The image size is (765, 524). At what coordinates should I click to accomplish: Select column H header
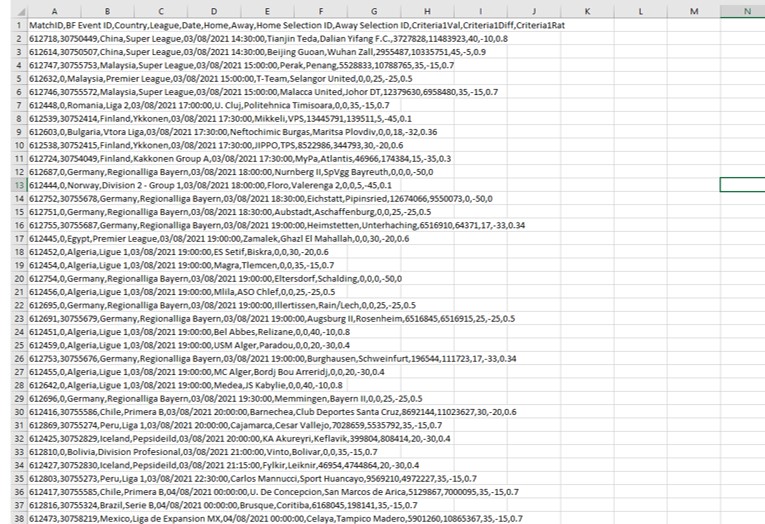click(x=427, y=11)
